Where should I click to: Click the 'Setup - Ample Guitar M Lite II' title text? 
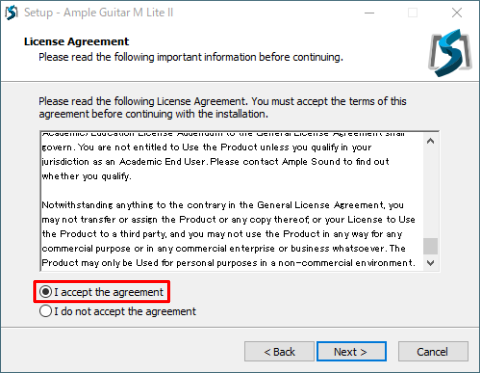tap(99, 13)
